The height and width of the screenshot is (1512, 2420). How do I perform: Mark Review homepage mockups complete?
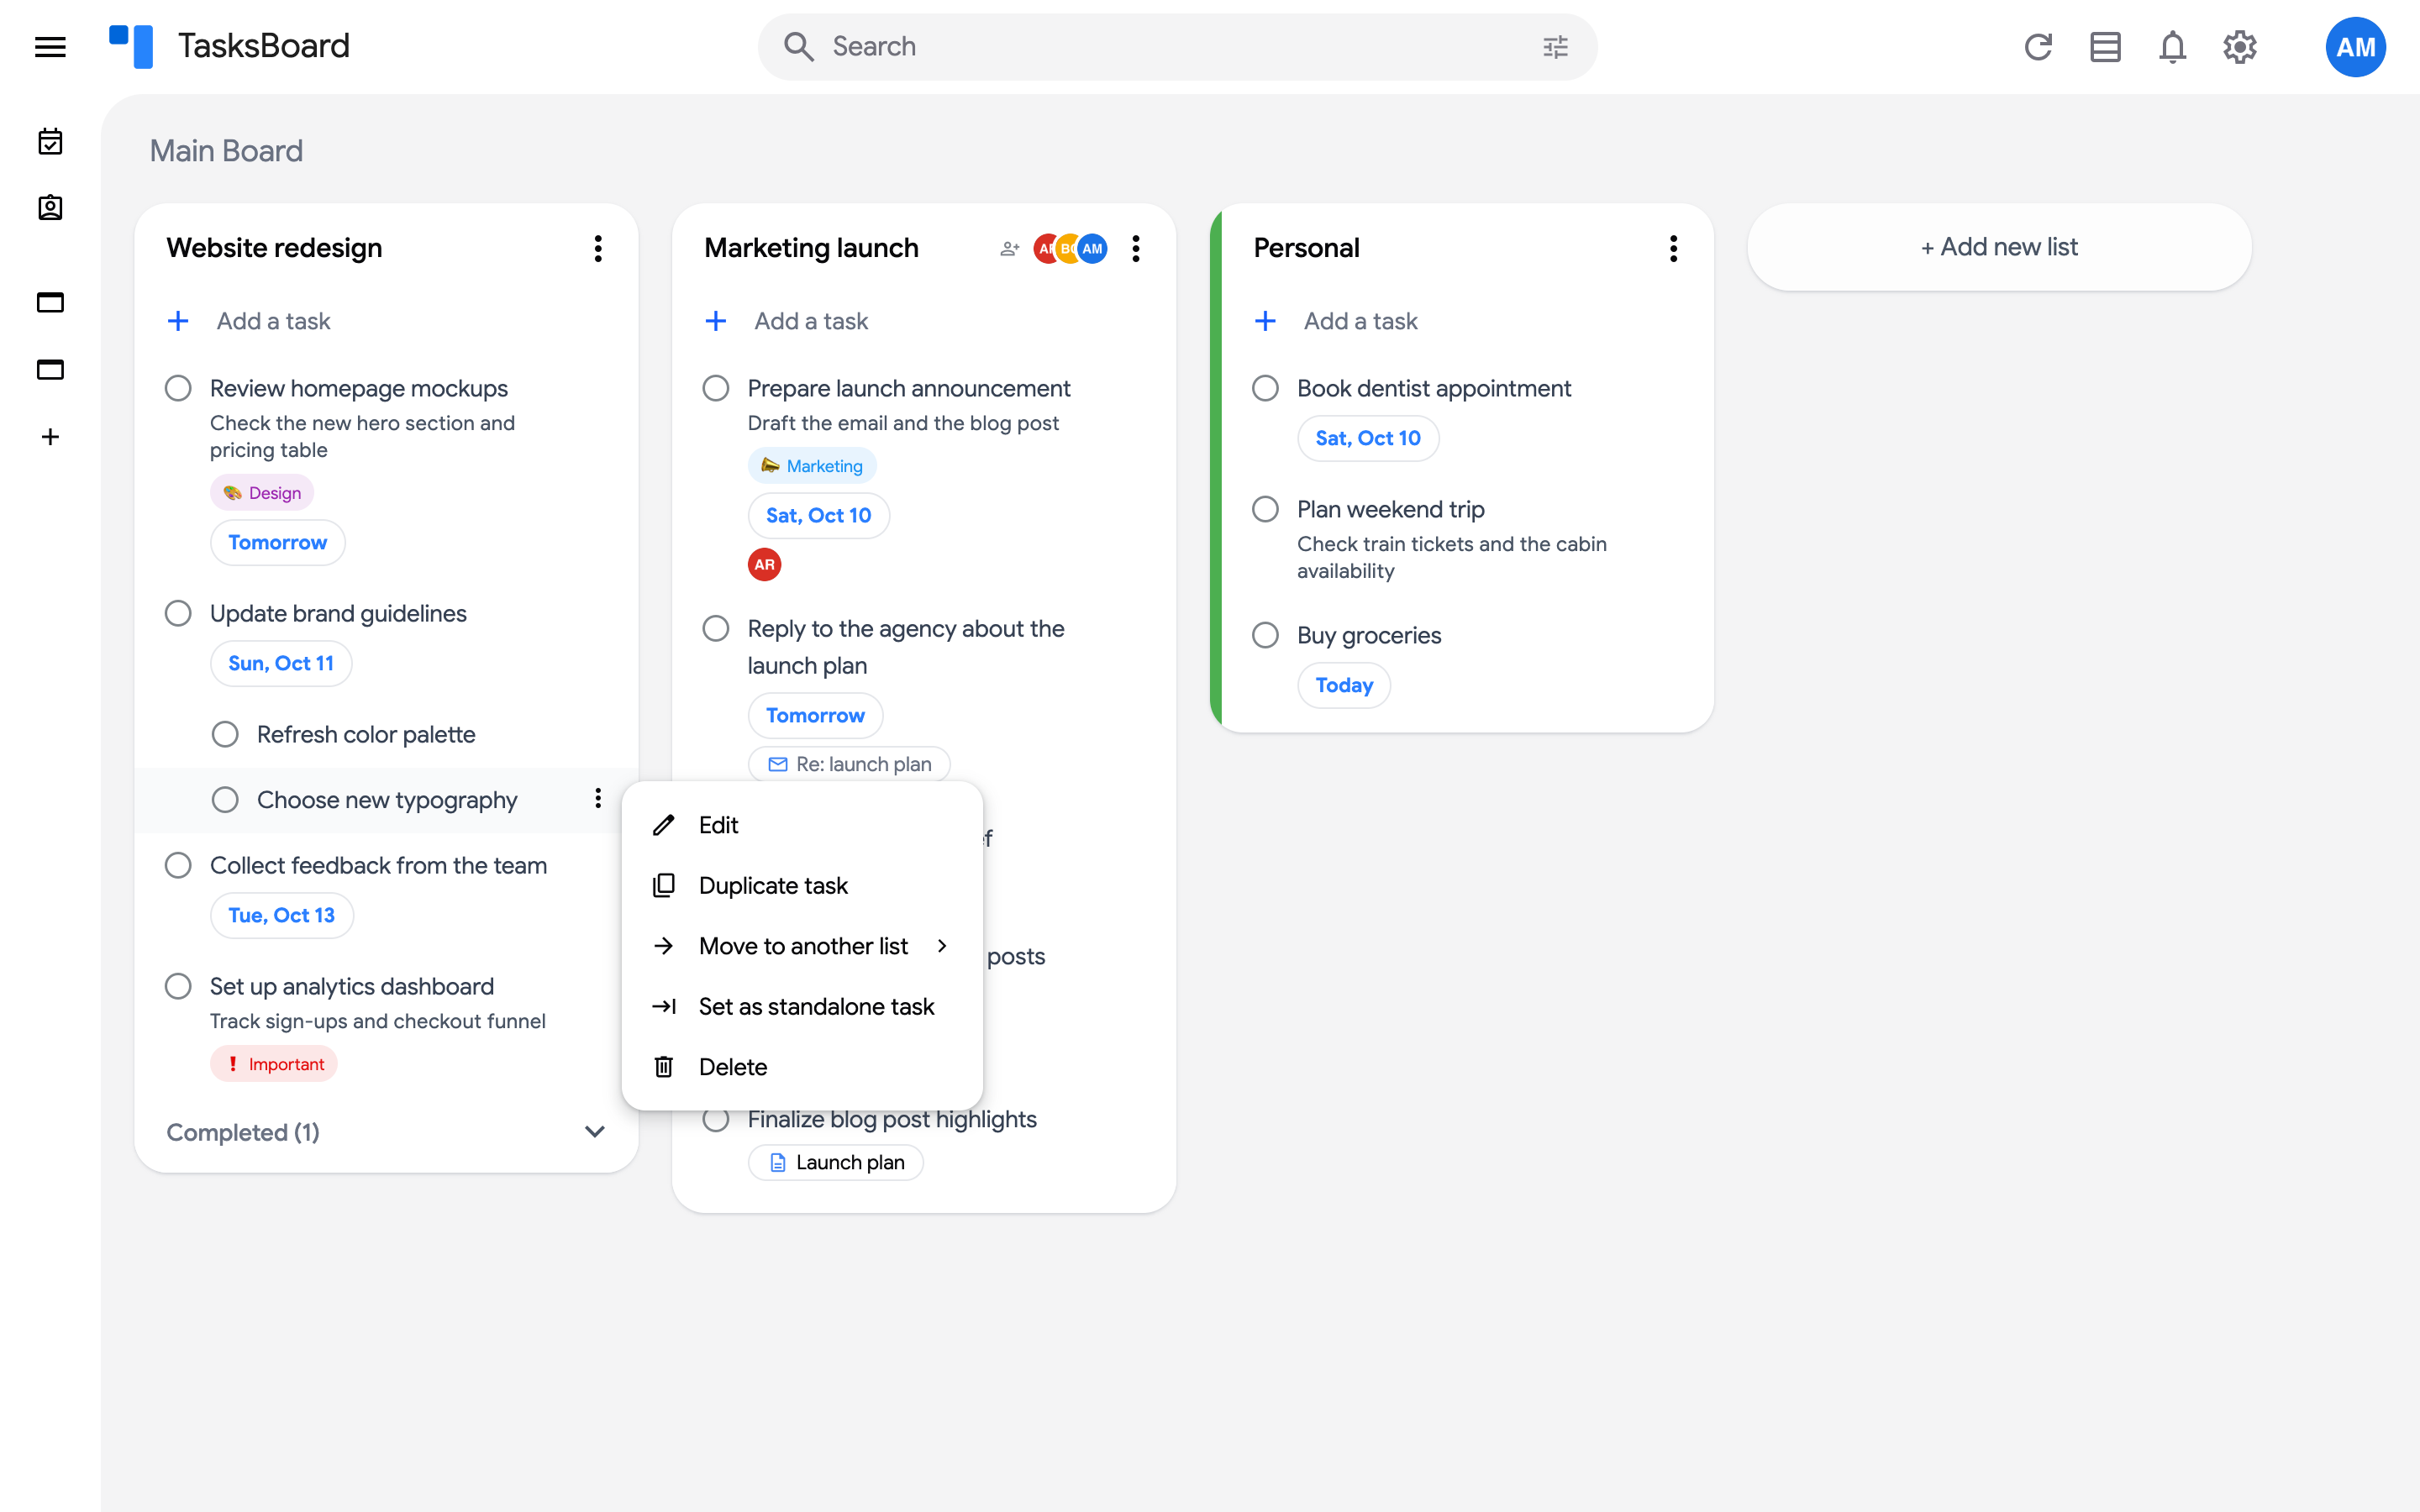[x=178, y=388]
